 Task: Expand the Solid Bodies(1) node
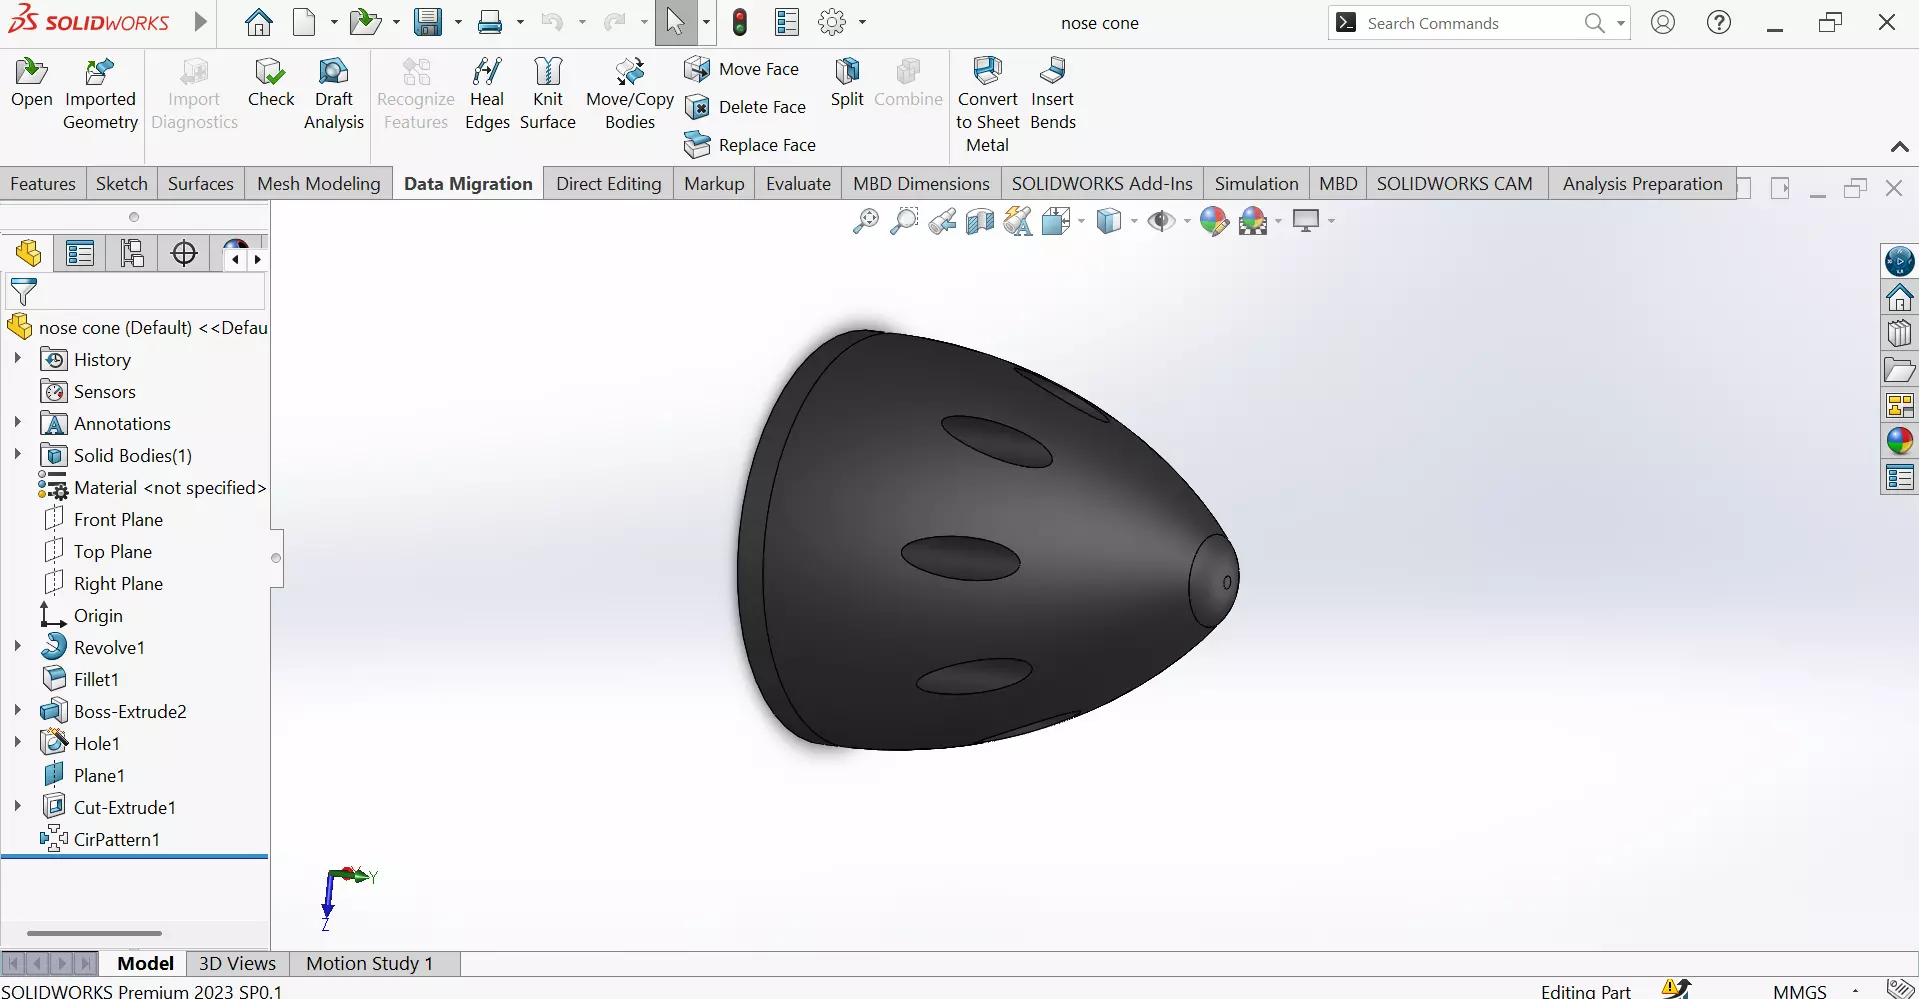coord(17,454)
